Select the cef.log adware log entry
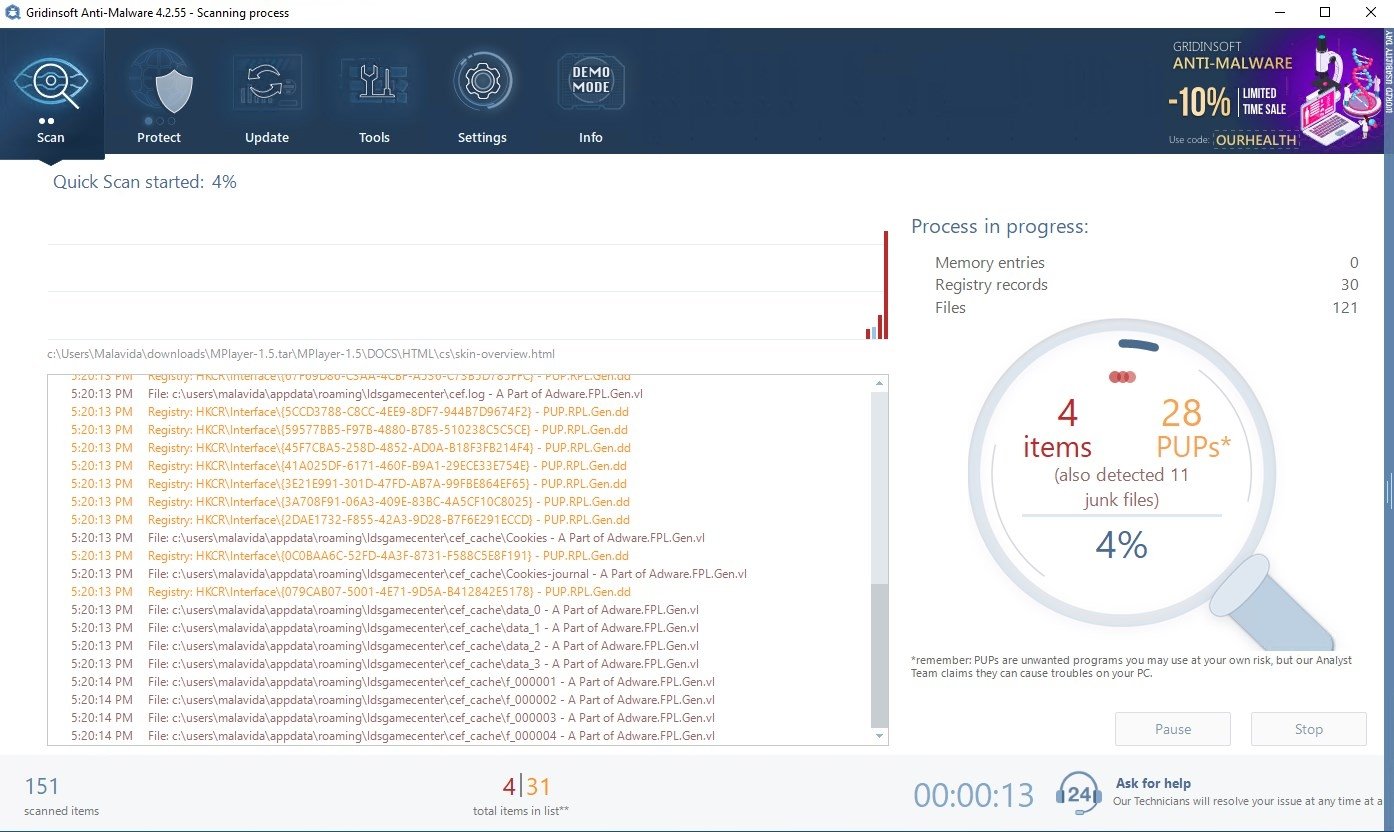 click(x=395, y=394)
